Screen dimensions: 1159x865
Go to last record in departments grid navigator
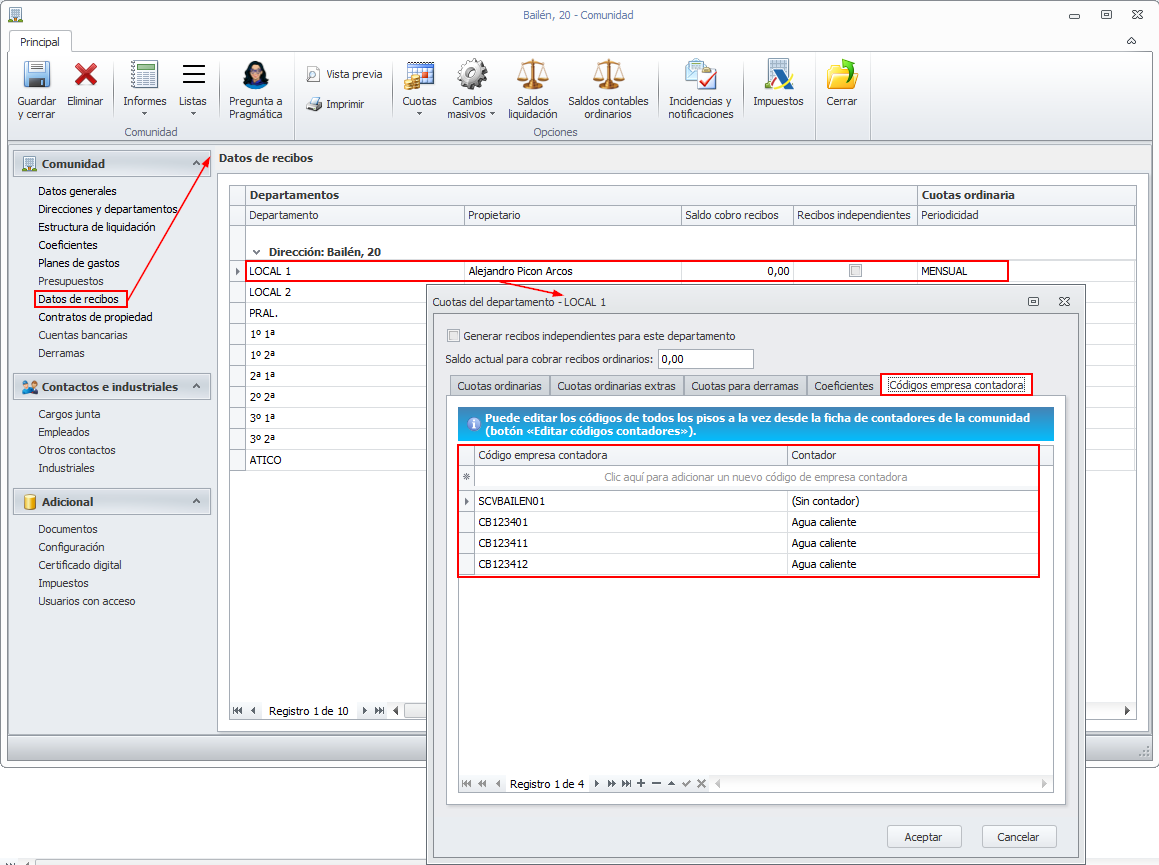(379, 710)
